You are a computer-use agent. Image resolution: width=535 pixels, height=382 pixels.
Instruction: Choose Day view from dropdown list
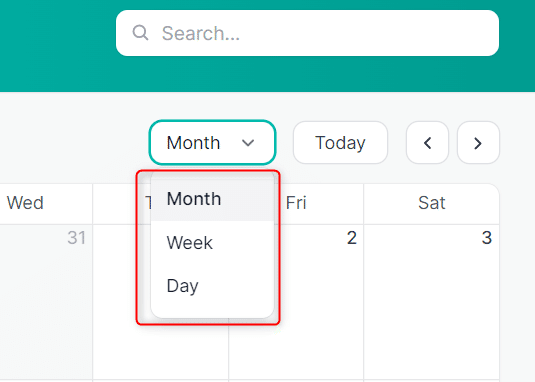click(x=212, y=285)
